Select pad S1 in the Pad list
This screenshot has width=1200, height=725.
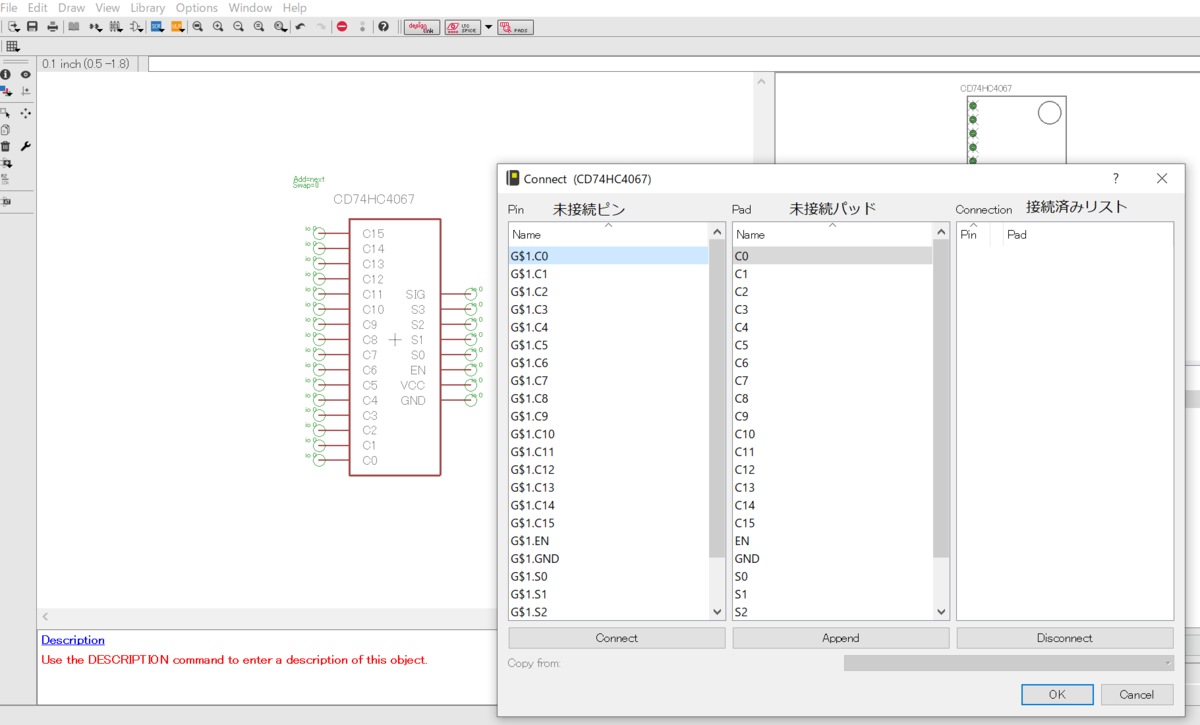pos(832,594)
